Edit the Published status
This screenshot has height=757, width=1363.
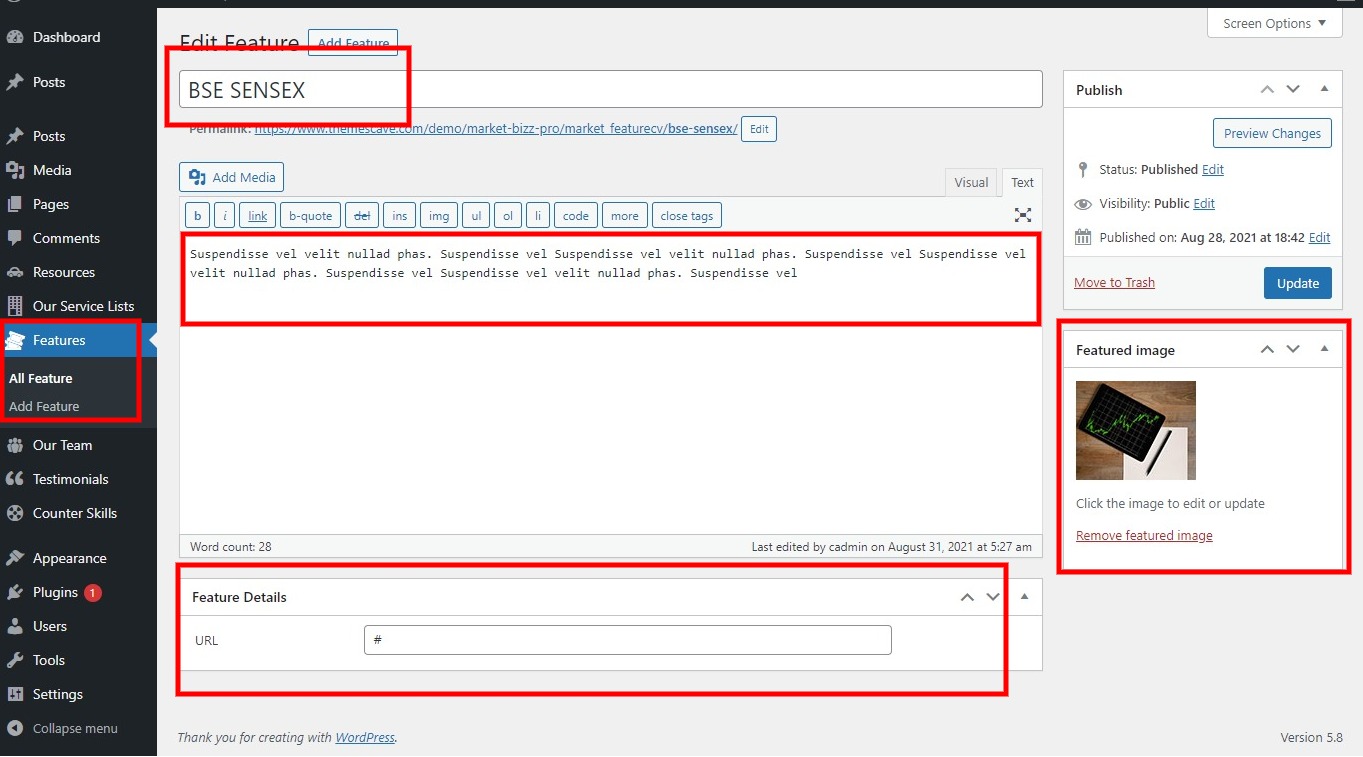pyautogui.click(x=1213, y=170)
